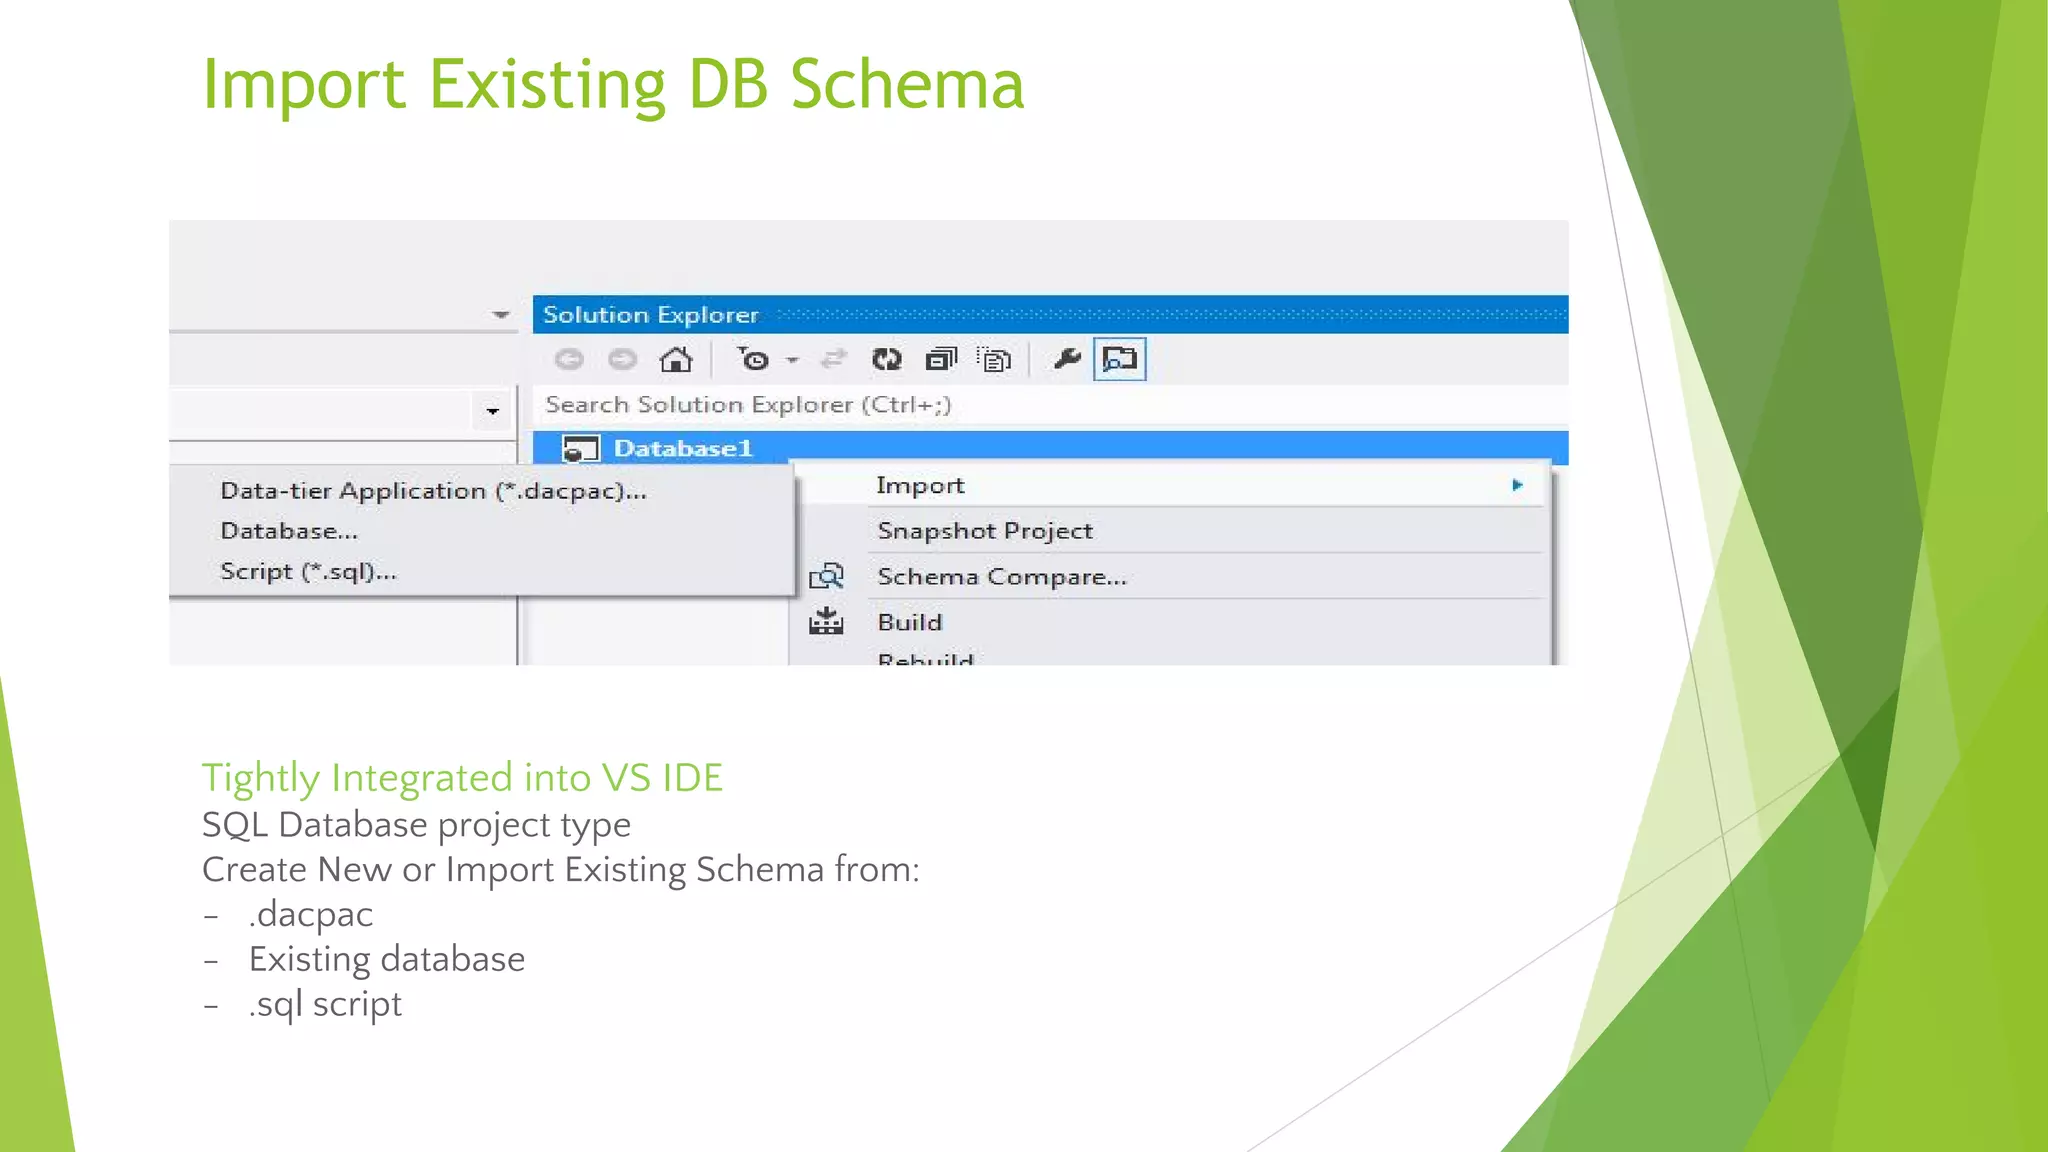Click the Build icon in the menu
The height and width of the screenshot is (1152, 2048).
coord(826,622)
